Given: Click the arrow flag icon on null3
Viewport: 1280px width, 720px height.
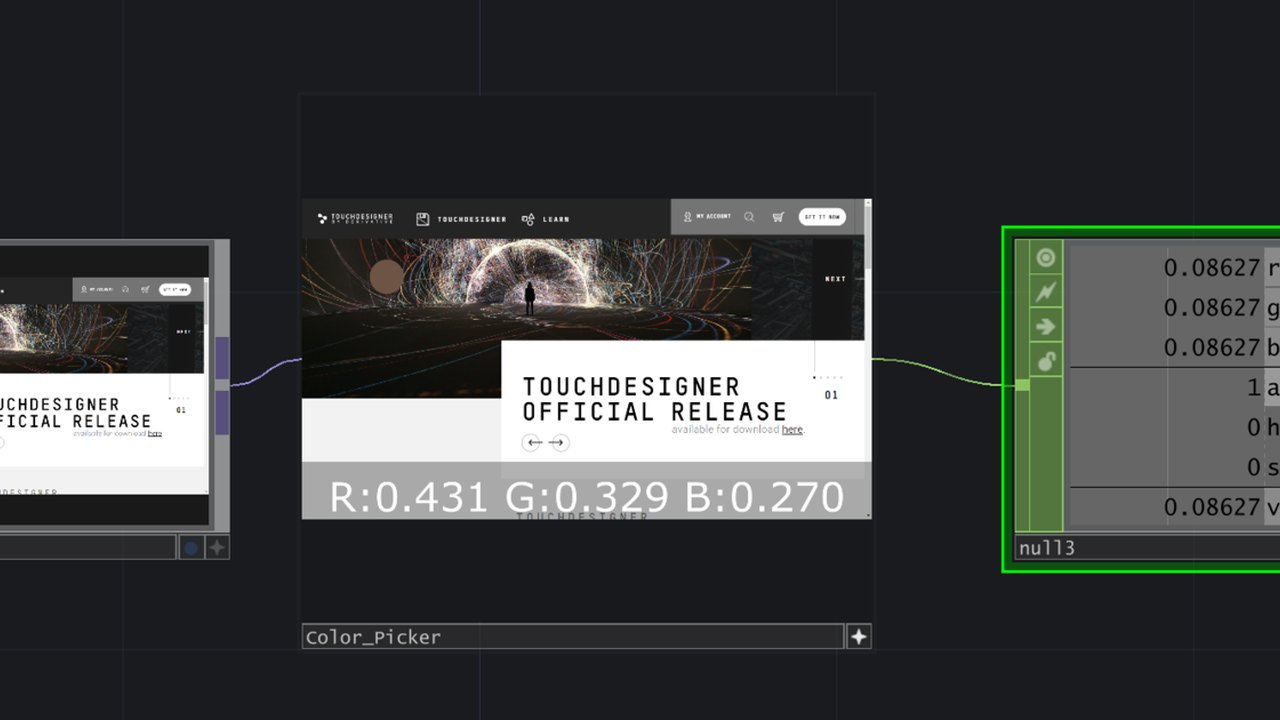Looking at the screenshot, I should [x=1046, y=326].
